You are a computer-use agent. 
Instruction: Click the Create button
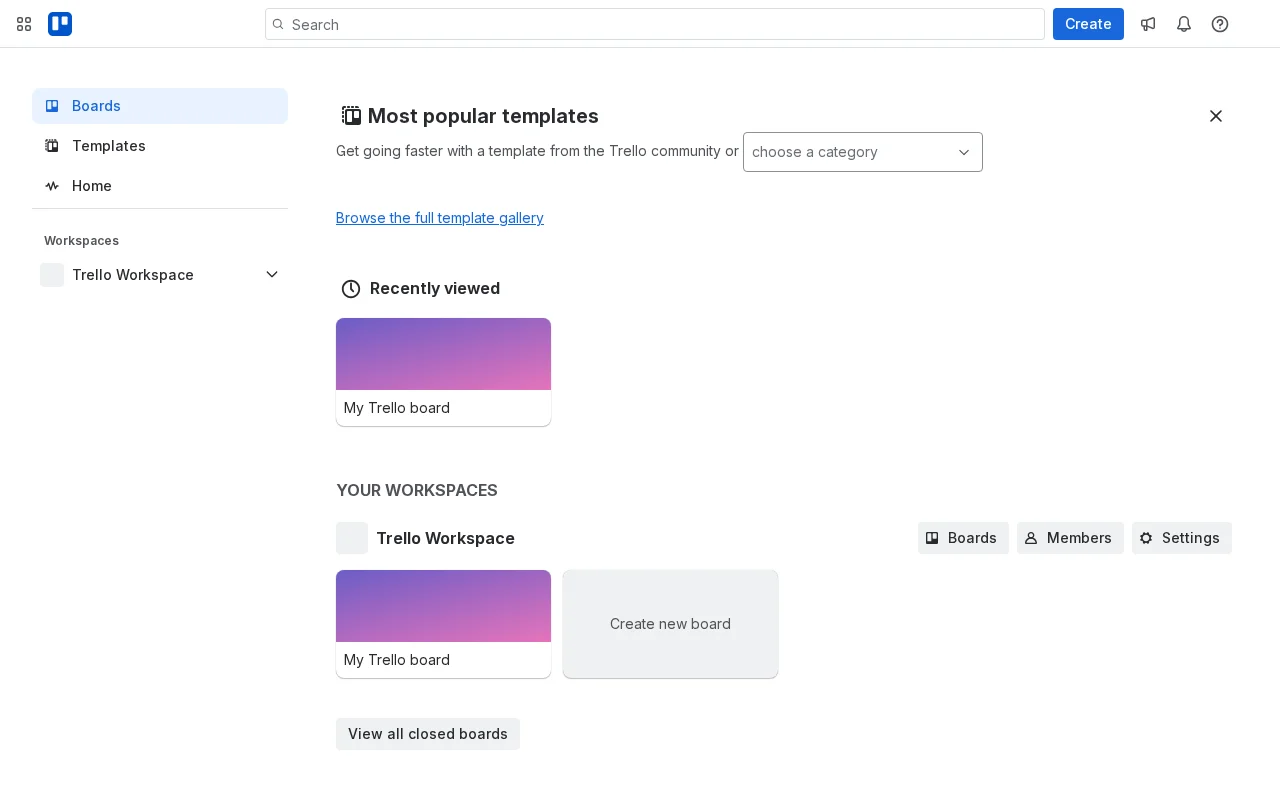[1088, 24]
